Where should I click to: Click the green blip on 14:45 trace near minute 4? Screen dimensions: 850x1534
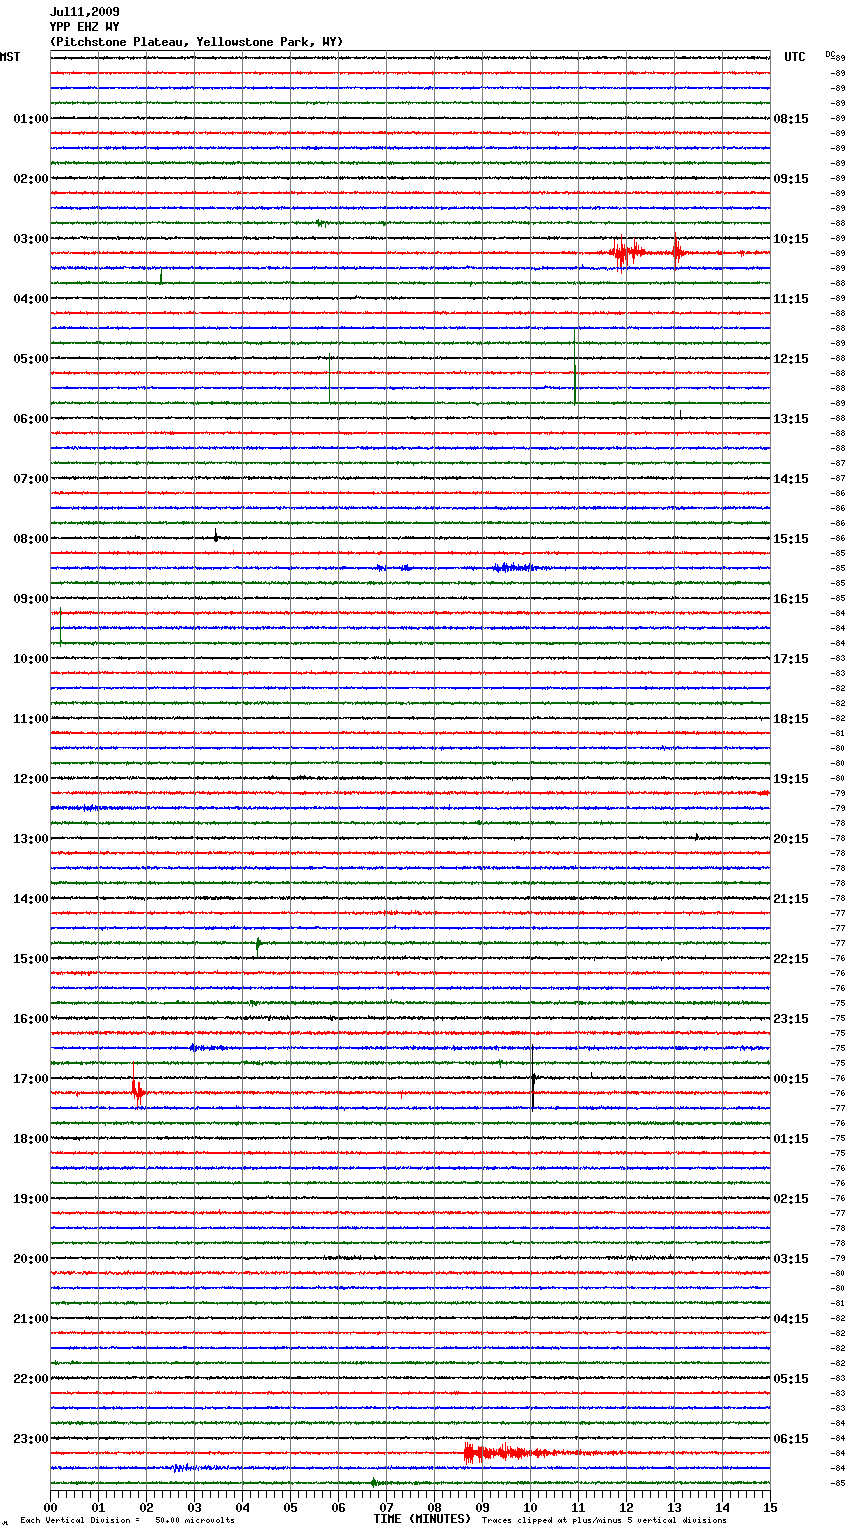pos(258,943)
